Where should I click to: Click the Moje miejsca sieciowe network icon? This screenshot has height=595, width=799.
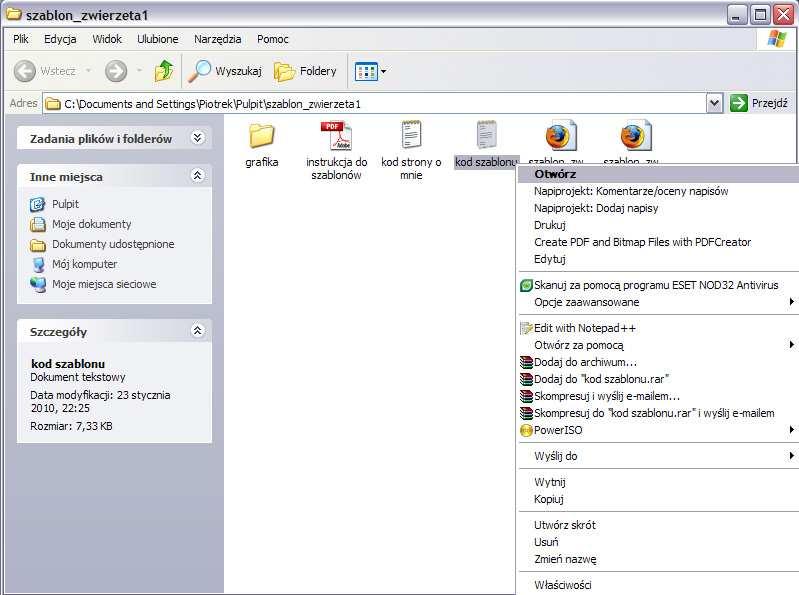click(x=38, y=284)
